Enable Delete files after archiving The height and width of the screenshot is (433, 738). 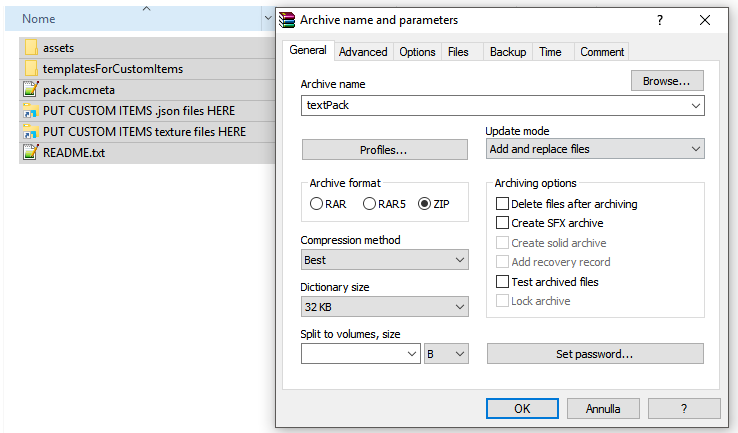point(503,204)
